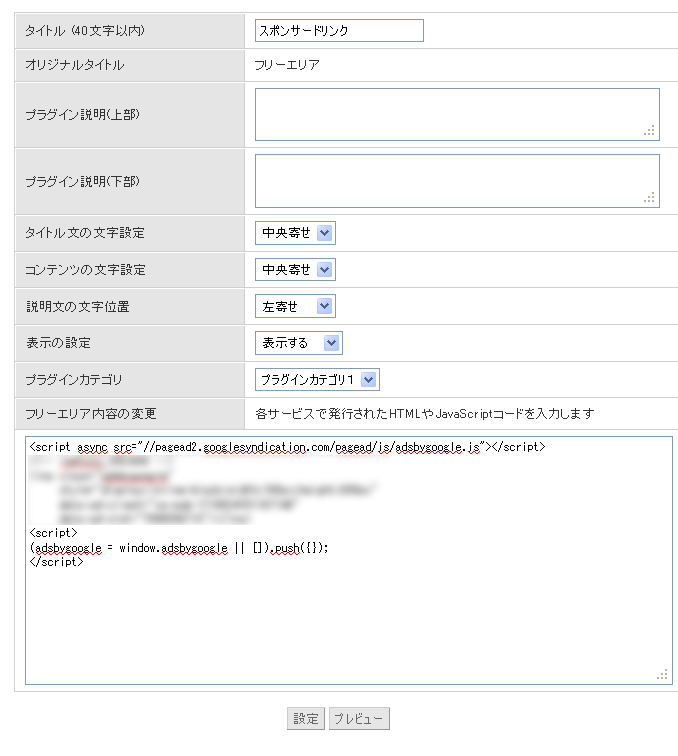
Task: Click the 表示の設定 label
Action: [x=58, y=343]
